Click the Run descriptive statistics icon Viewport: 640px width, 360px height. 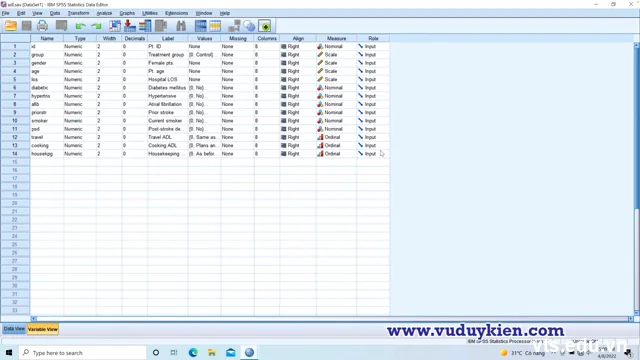click(x=161, y=26)
